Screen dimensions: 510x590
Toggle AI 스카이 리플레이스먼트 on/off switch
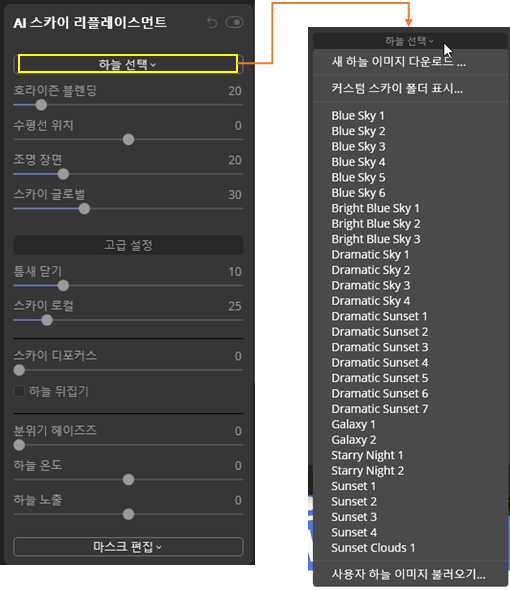[234, 23]
